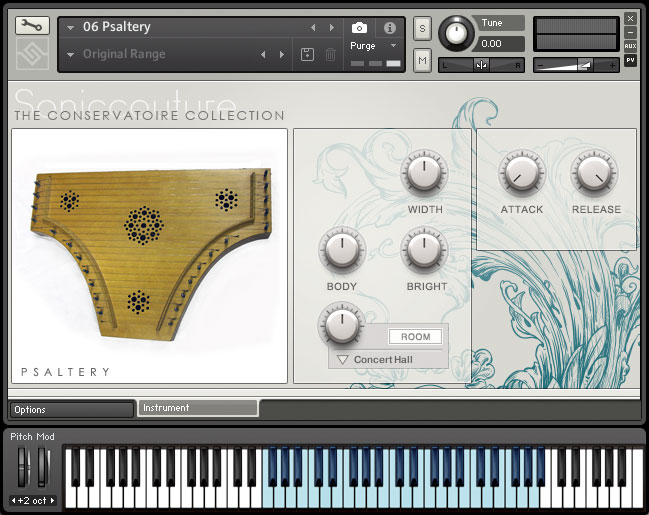Go to the next instrument arrow beside 06 Psaltery
Image resolution: width=649 pixels, height=515 pixels.
pyautogui.click(x=332, y=27)
